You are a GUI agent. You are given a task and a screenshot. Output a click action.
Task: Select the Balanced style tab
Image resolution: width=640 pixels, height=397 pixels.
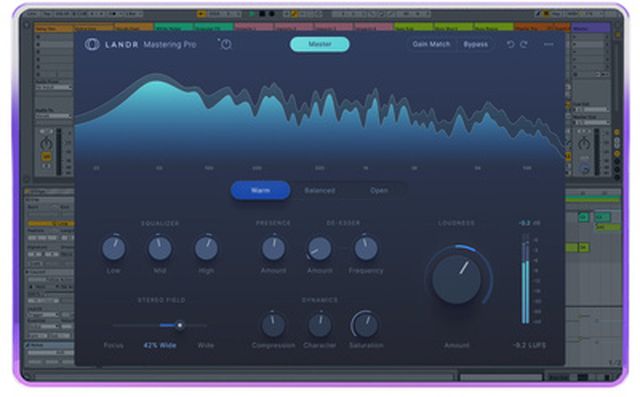click(x=320, y=191)
